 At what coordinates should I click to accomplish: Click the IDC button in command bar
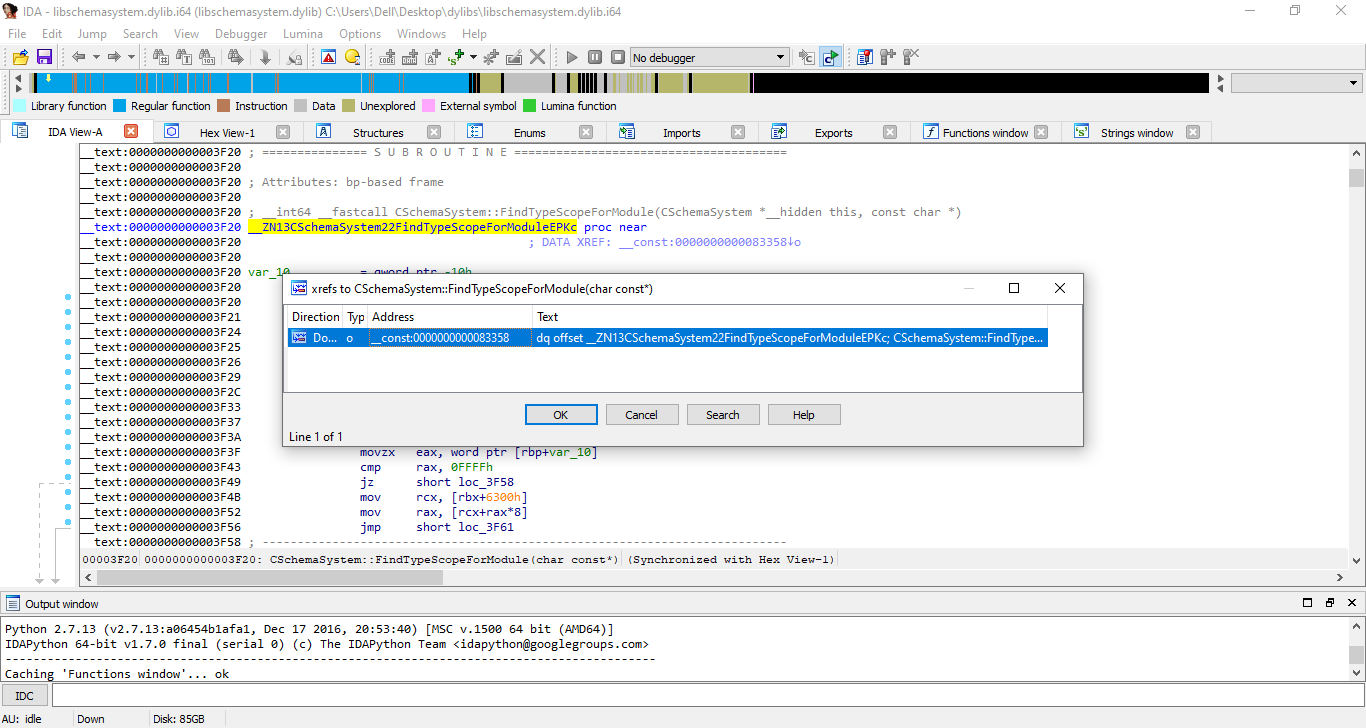pyautogui.click(x=25, y=695)
